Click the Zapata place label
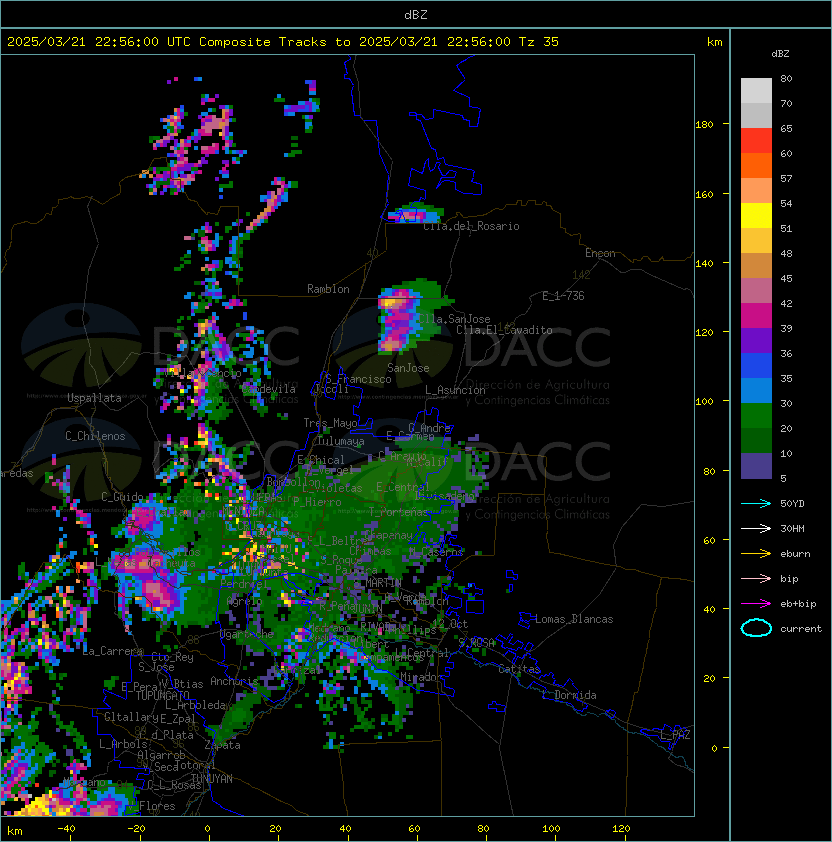Image resolution: width=832 pixels, height=842 pixels. click(x=222, y=745)
